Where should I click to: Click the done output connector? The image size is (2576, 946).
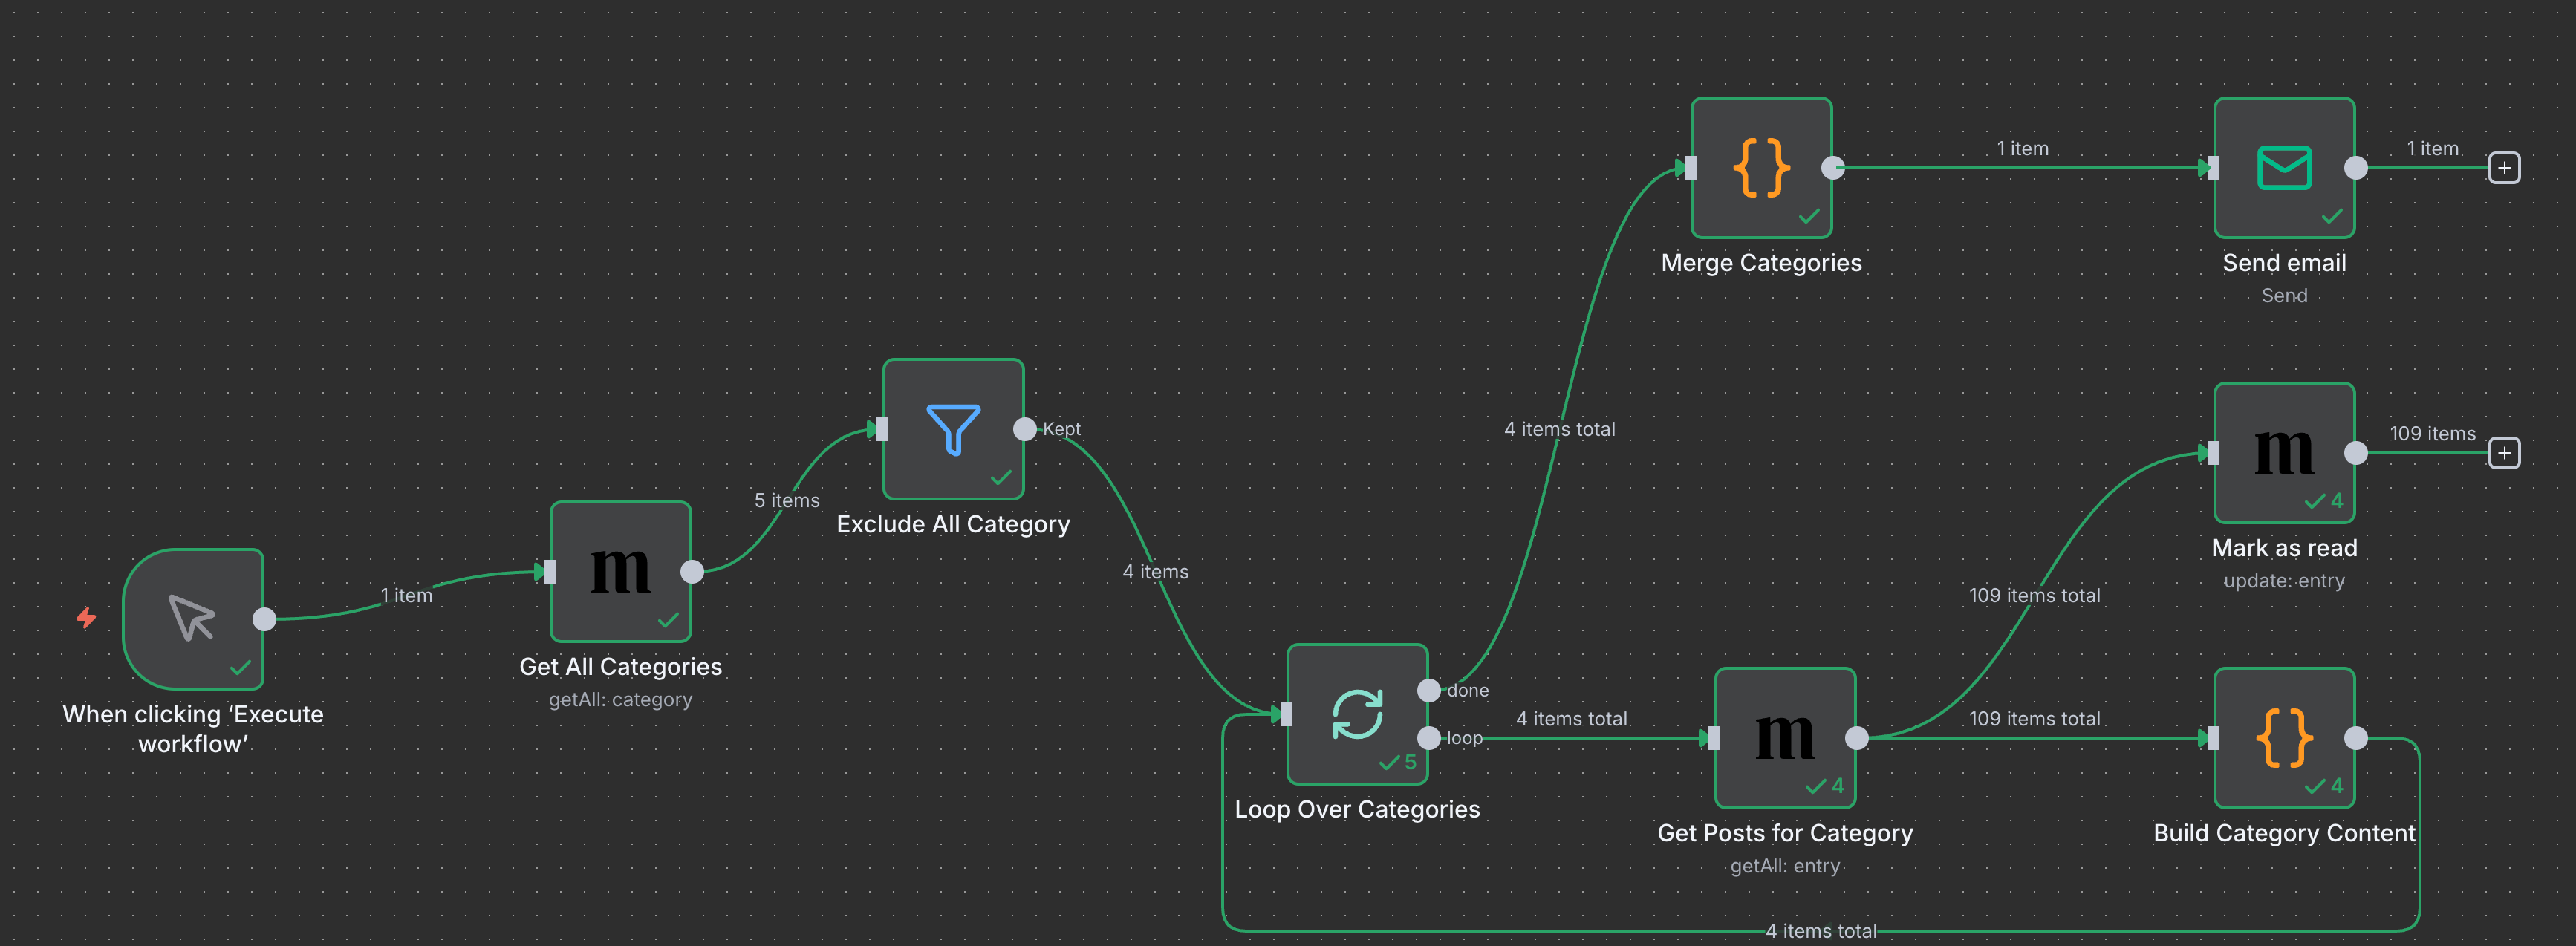point(1429,690)
